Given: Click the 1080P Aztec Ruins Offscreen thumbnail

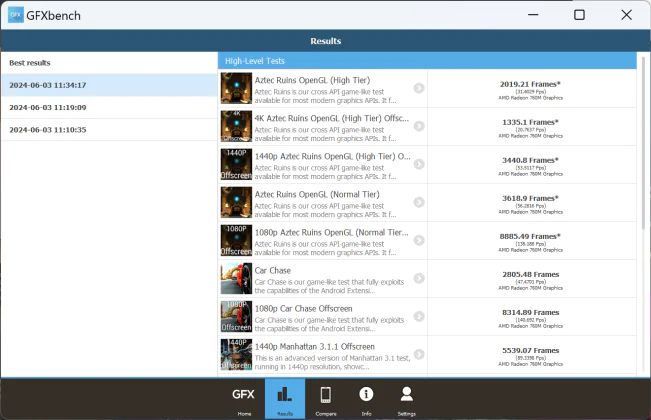Looking at the screenshot, I should [236, 240].
